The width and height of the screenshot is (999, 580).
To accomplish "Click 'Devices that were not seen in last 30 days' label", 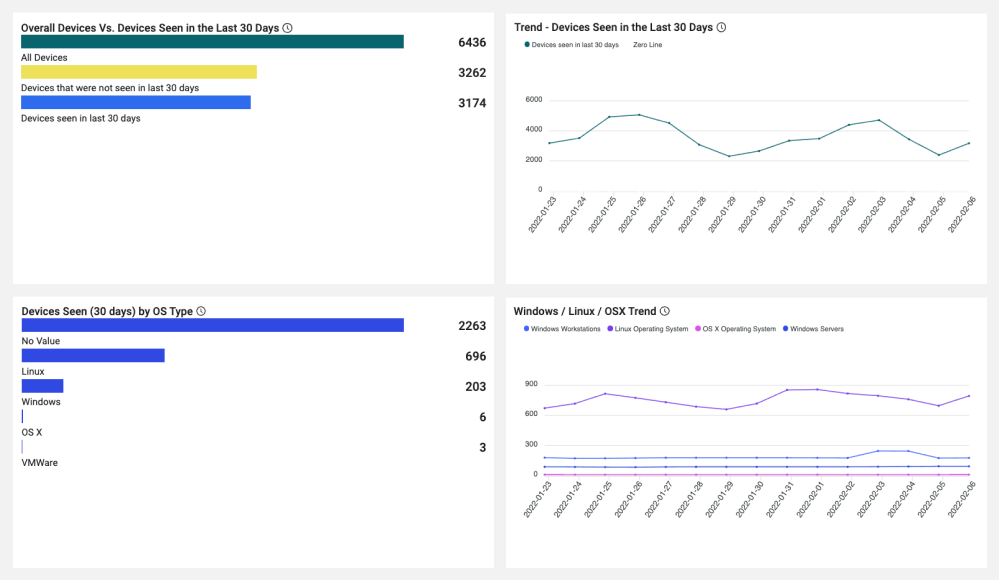I will (x=110, y=88).
